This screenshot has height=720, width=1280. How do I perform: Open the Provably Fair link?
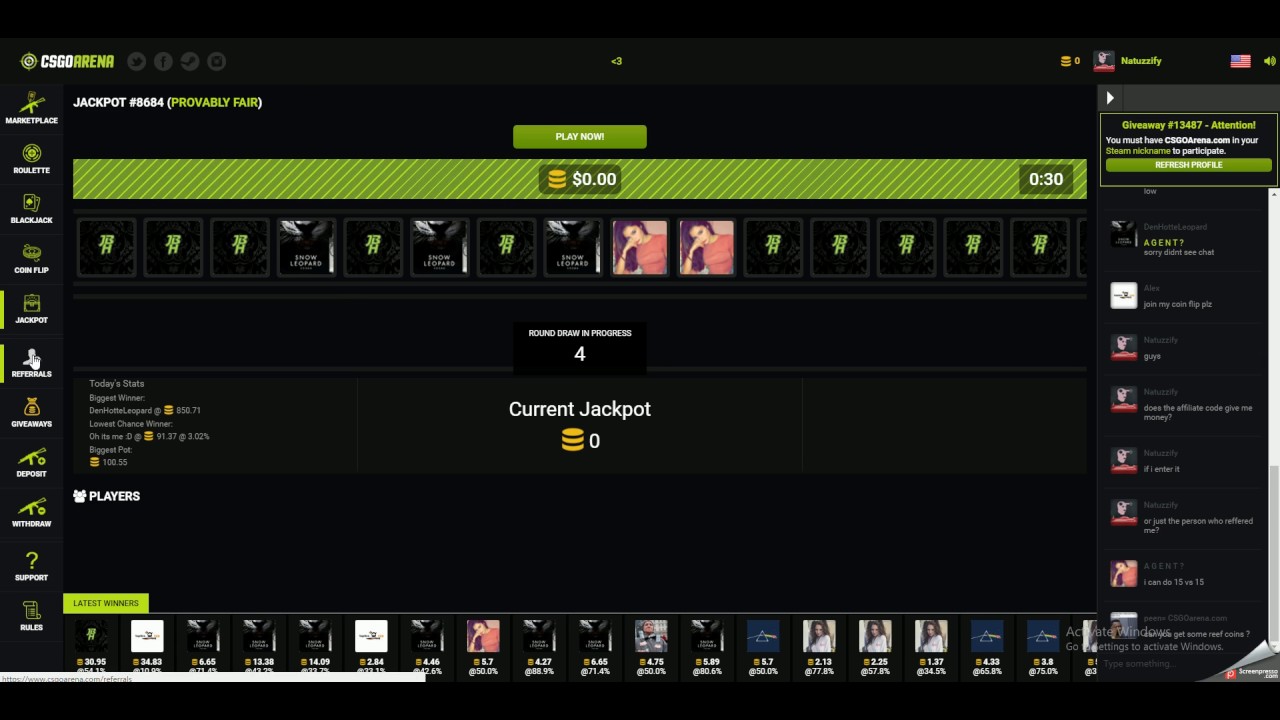[x=214, y=102]
